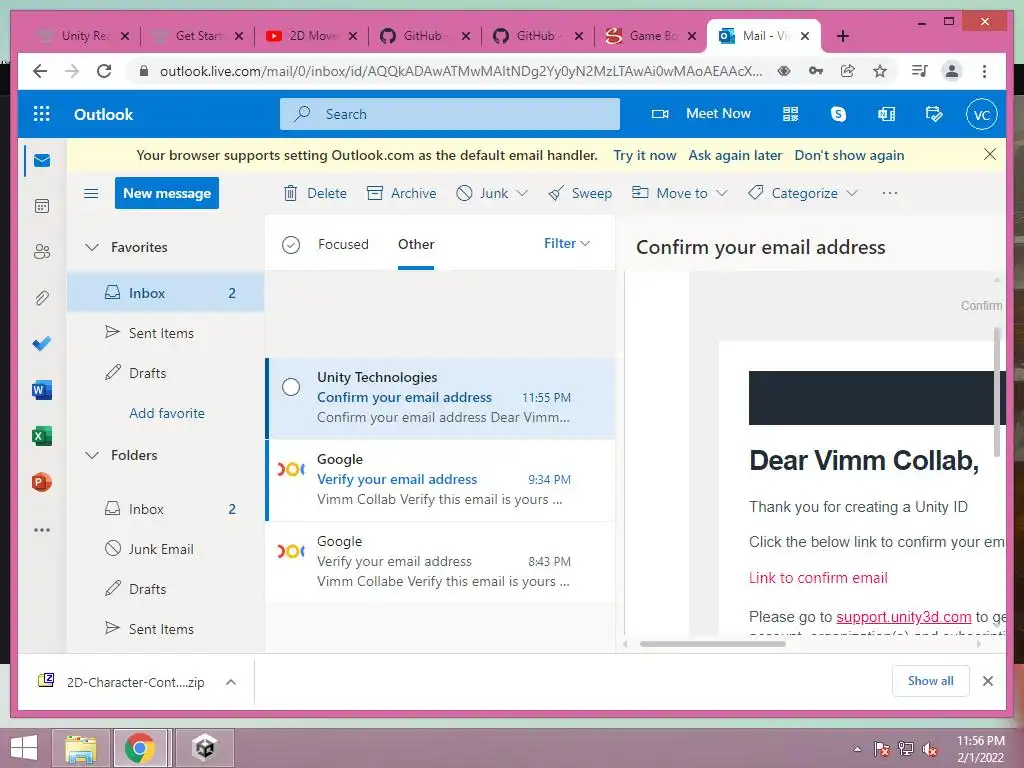The width and height of the screenshot is (1024, 768).
Task: Select the Mail icon in left rail
Action: [x=42, y=161]
